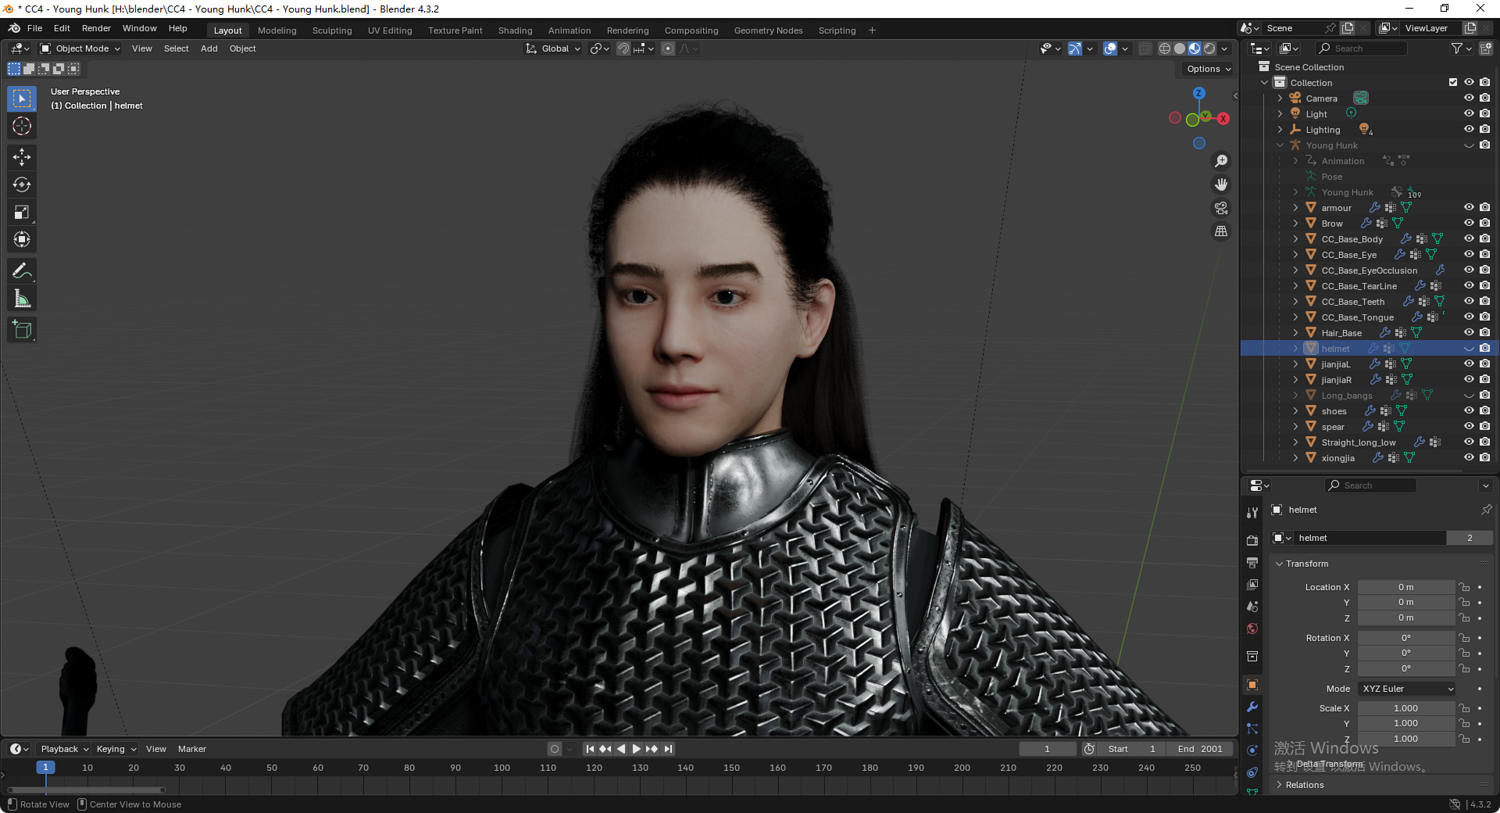1500x813 pixels.
Task: Click the Location X value field
Action: pos(1406,587)
